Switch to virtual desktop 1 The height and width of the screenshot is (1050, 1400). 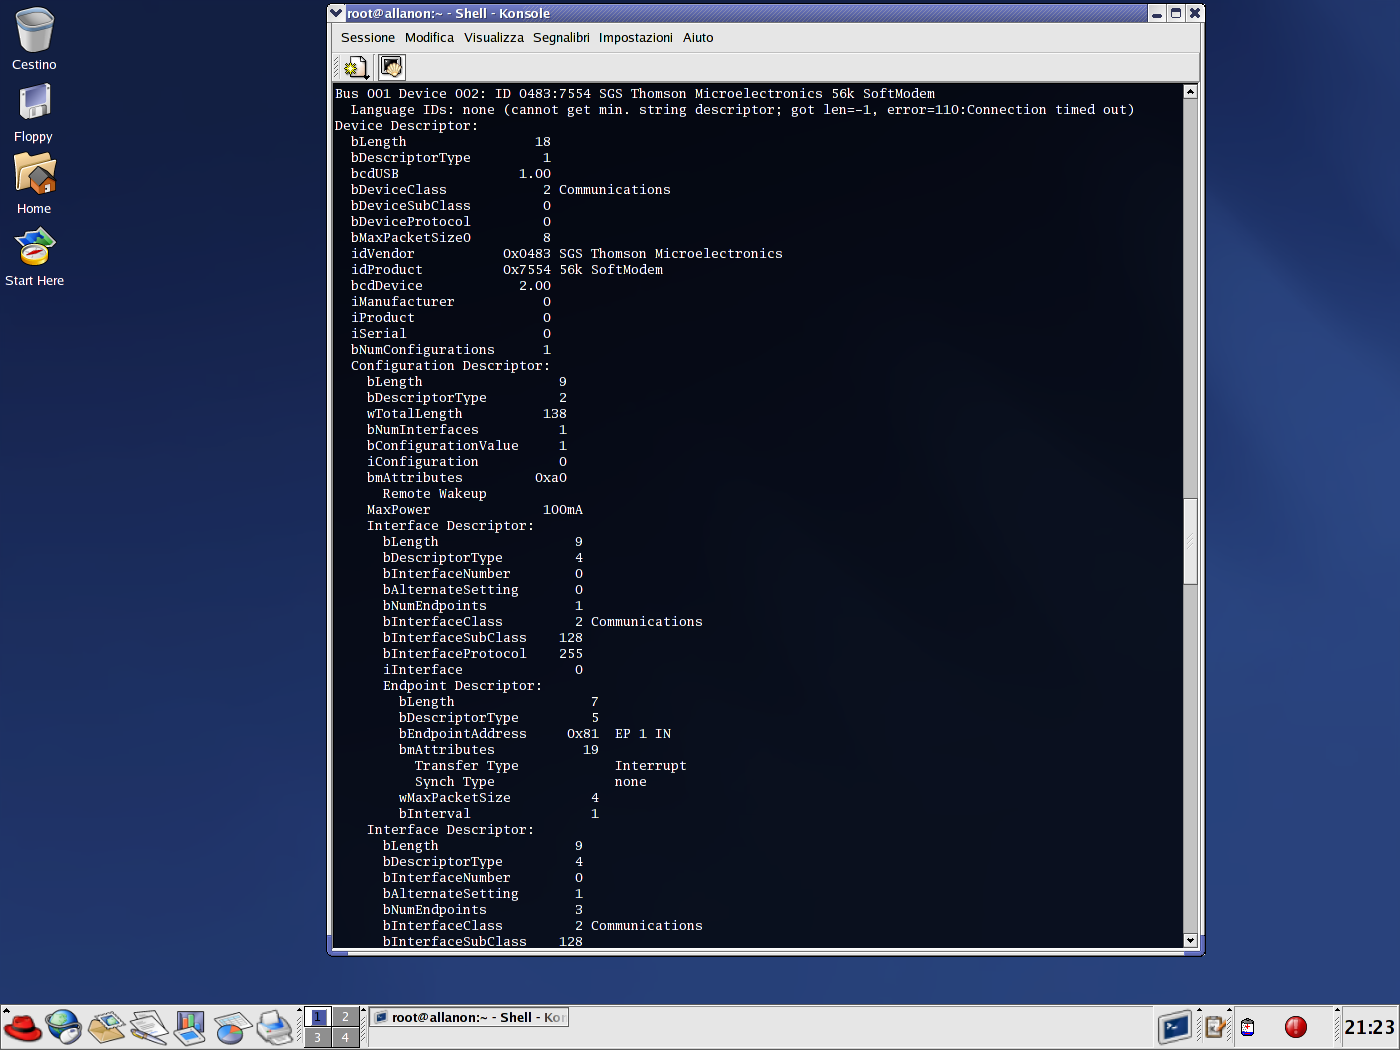(x=318, y=1017)
